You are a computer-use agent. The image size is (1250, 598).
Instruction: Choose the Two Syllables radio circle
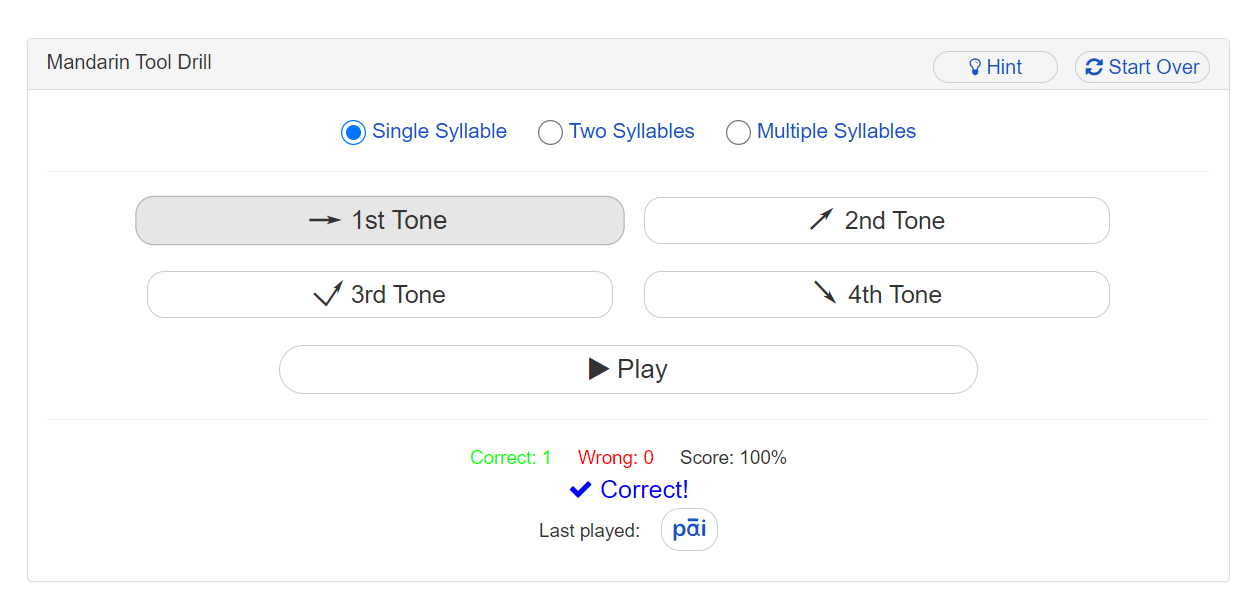click(x=550, y=132)
